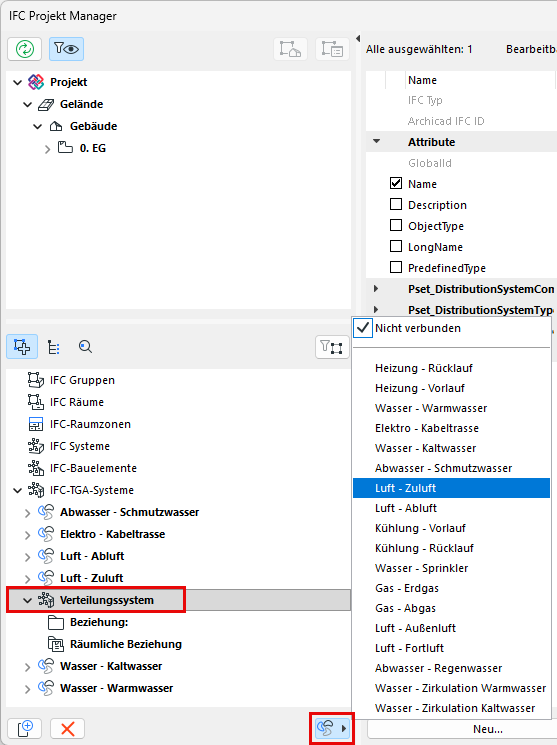Collapse the left panel via the splitter arrow
This screenshot has width=557, height=745.
click(358, 38)
